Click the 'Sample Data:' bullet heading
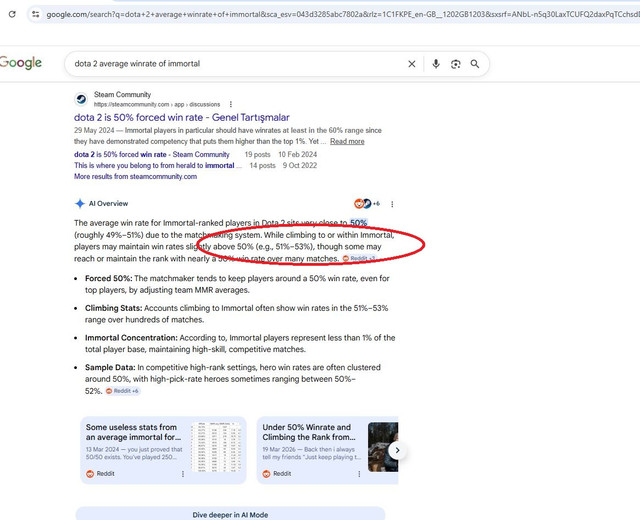Screen dimensions: 640x520 (110, 367)
